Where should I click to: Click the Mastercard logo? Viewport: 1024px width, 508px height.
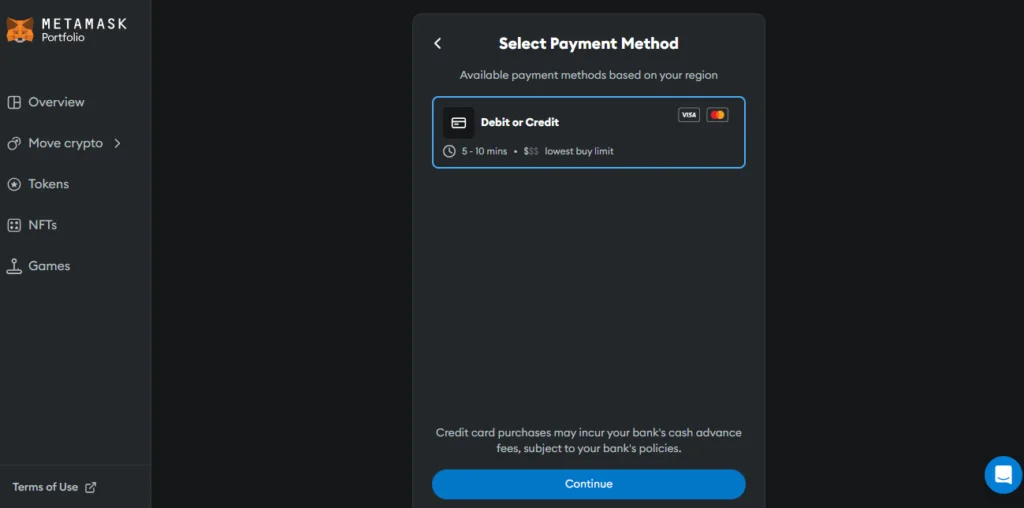point(717,115)
